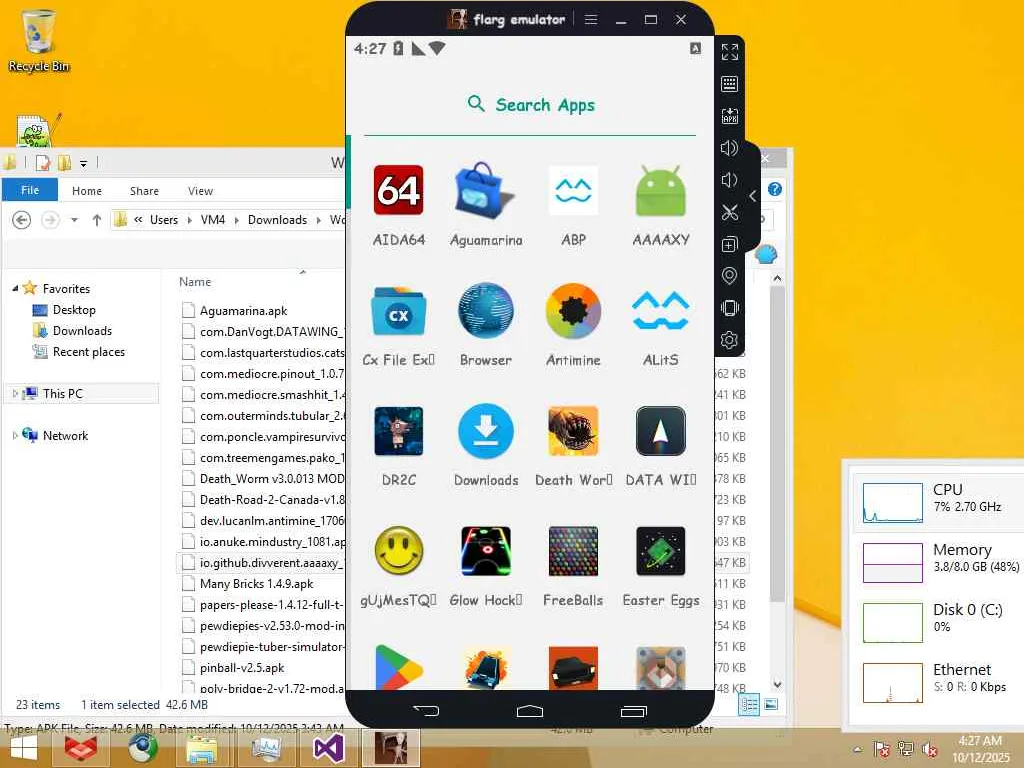The width and height of the screenshot is (1024, 768).
Task: Click the emulator volume up icon
Action: [x=729, y=148]
